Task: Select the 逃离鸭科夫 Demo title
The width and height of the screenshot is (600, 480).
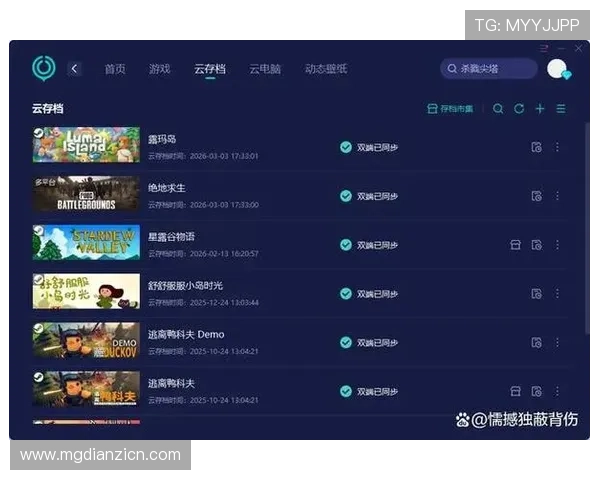Action: point(186,334)
